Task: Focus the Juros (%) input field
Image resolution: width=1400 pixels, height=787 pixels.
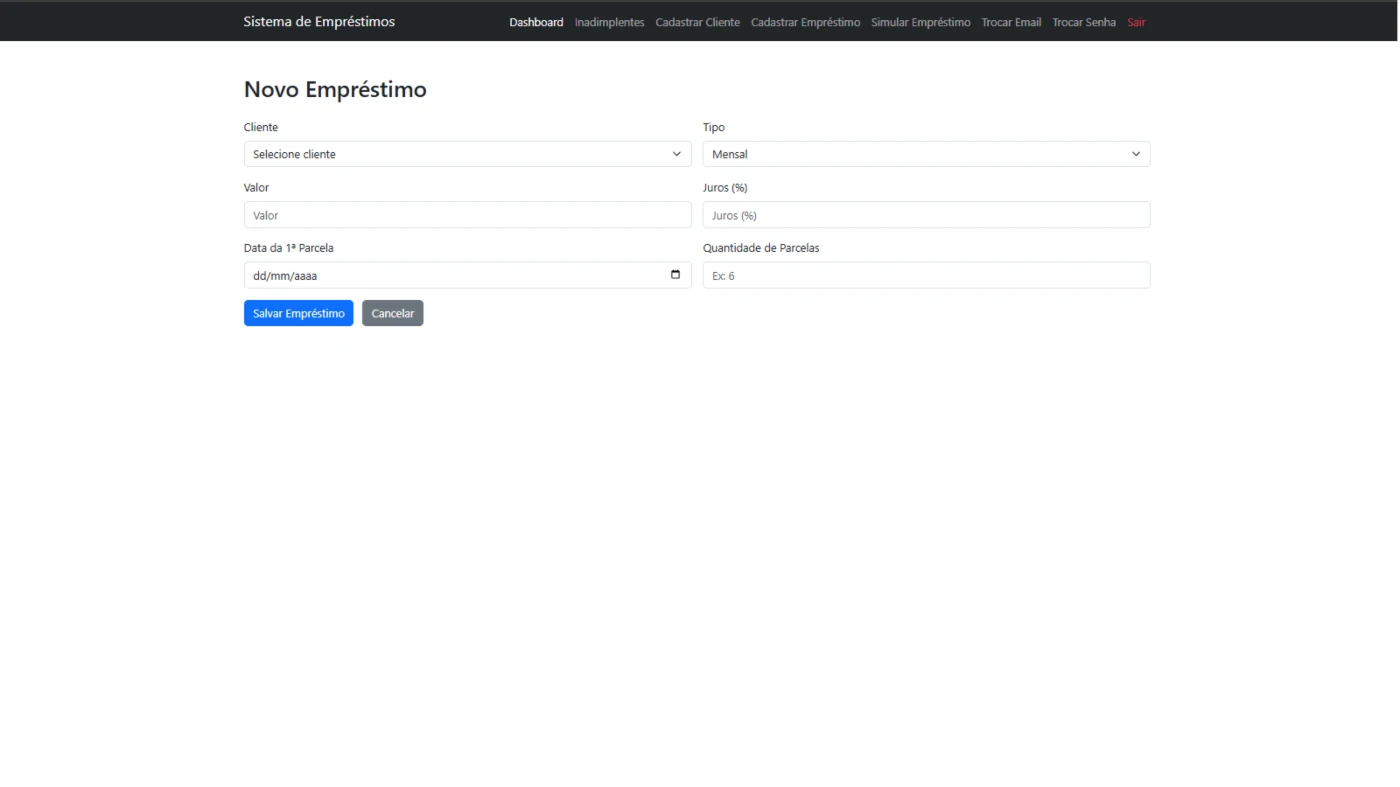Action: tap(926, 215)
